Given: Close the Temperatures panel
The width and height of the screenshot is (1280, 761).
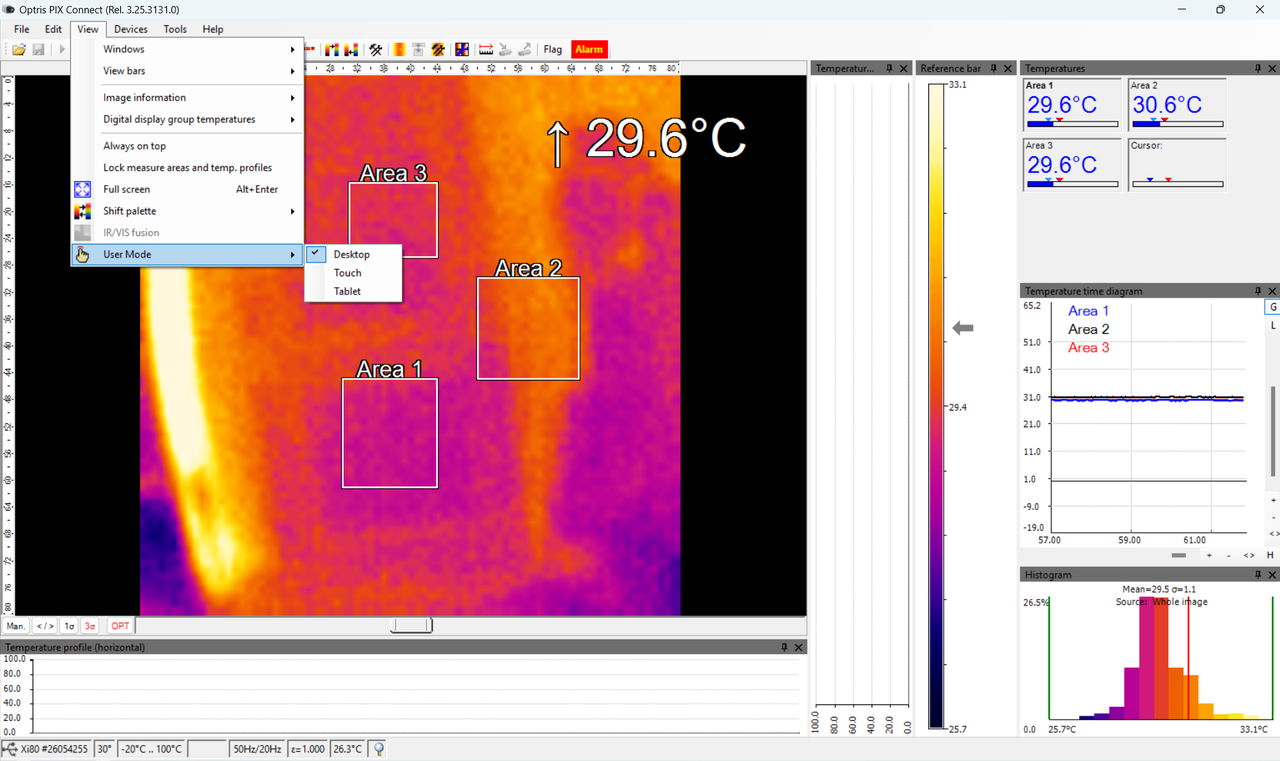Looking at the screenshot, I should click(1272, 68).
